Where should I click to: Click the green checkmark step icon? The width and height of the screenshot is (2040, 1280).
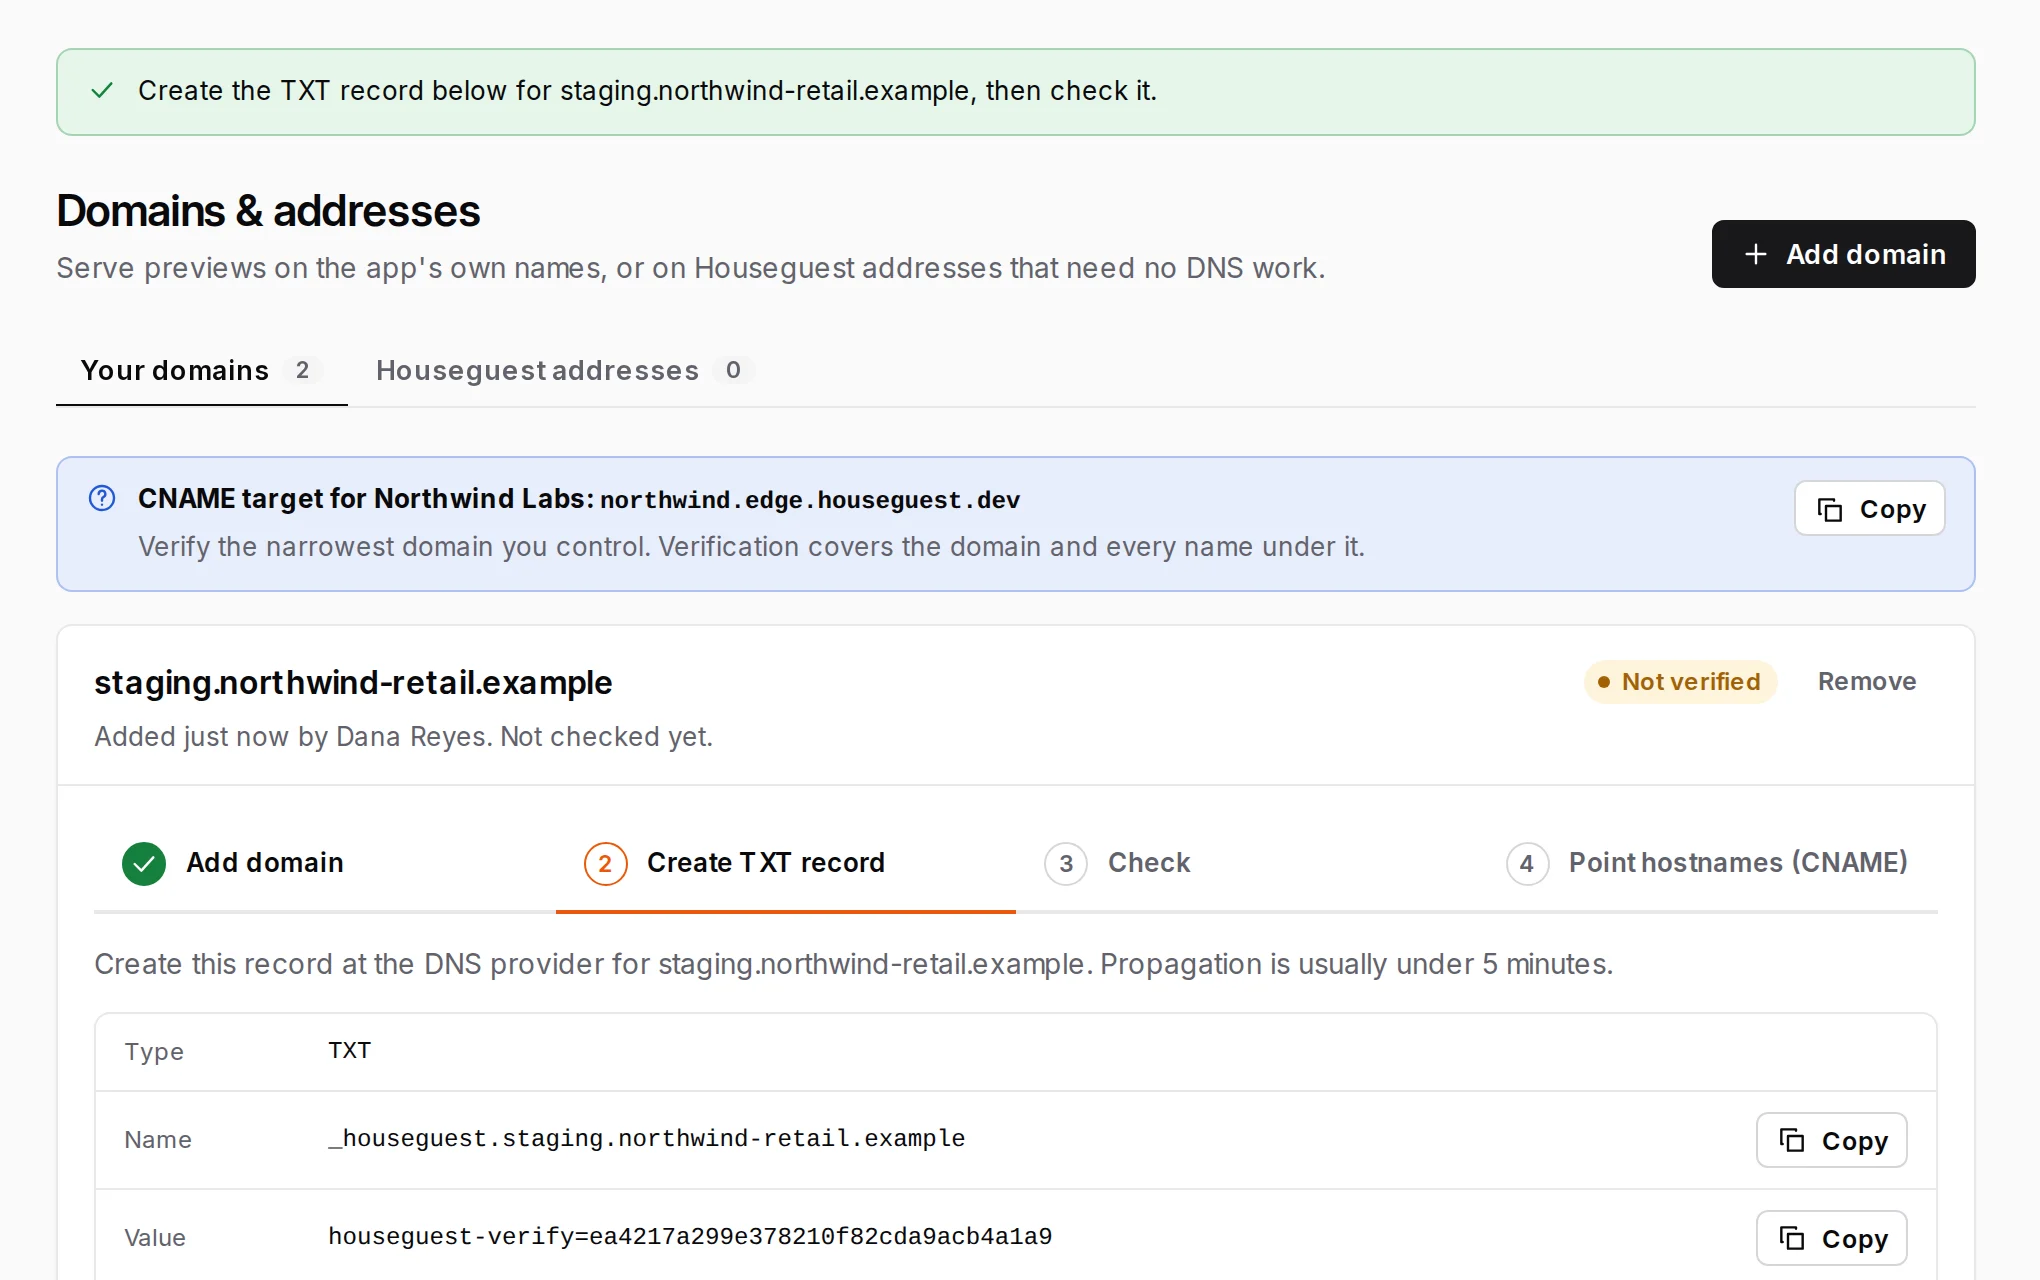point(144,864)
